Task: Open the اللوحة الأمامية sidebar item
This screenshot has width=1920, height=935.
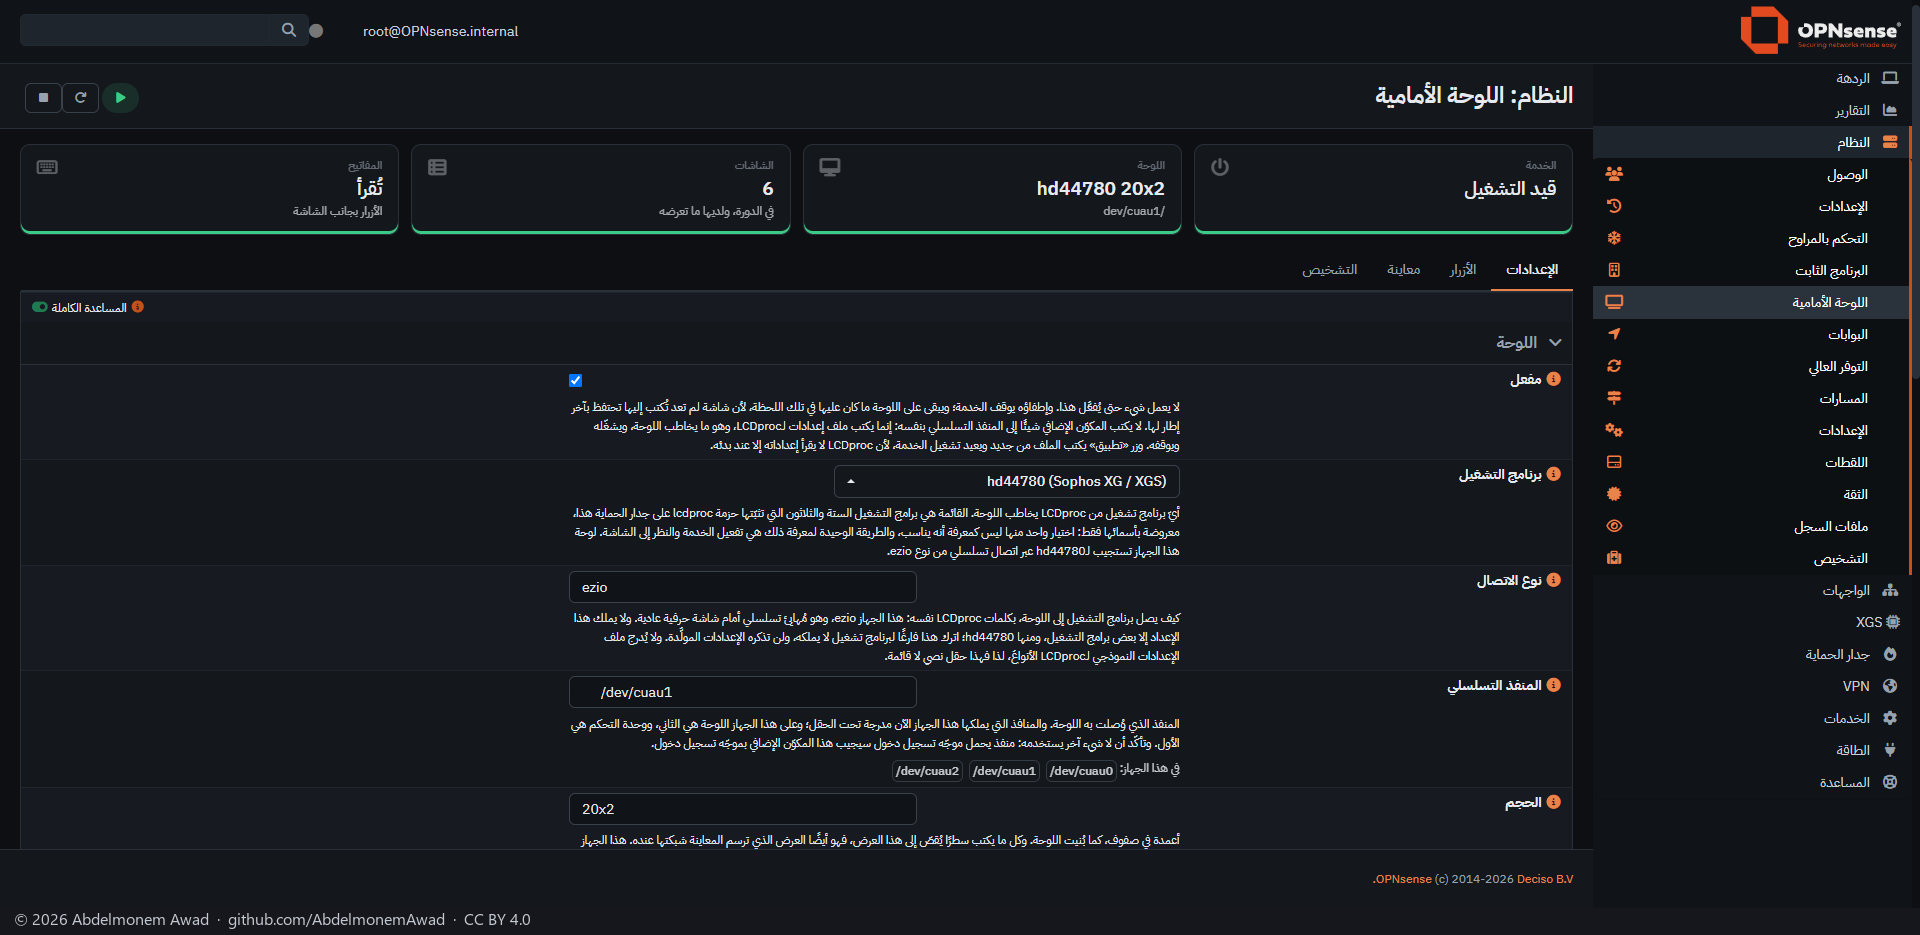Action: 1751,302
